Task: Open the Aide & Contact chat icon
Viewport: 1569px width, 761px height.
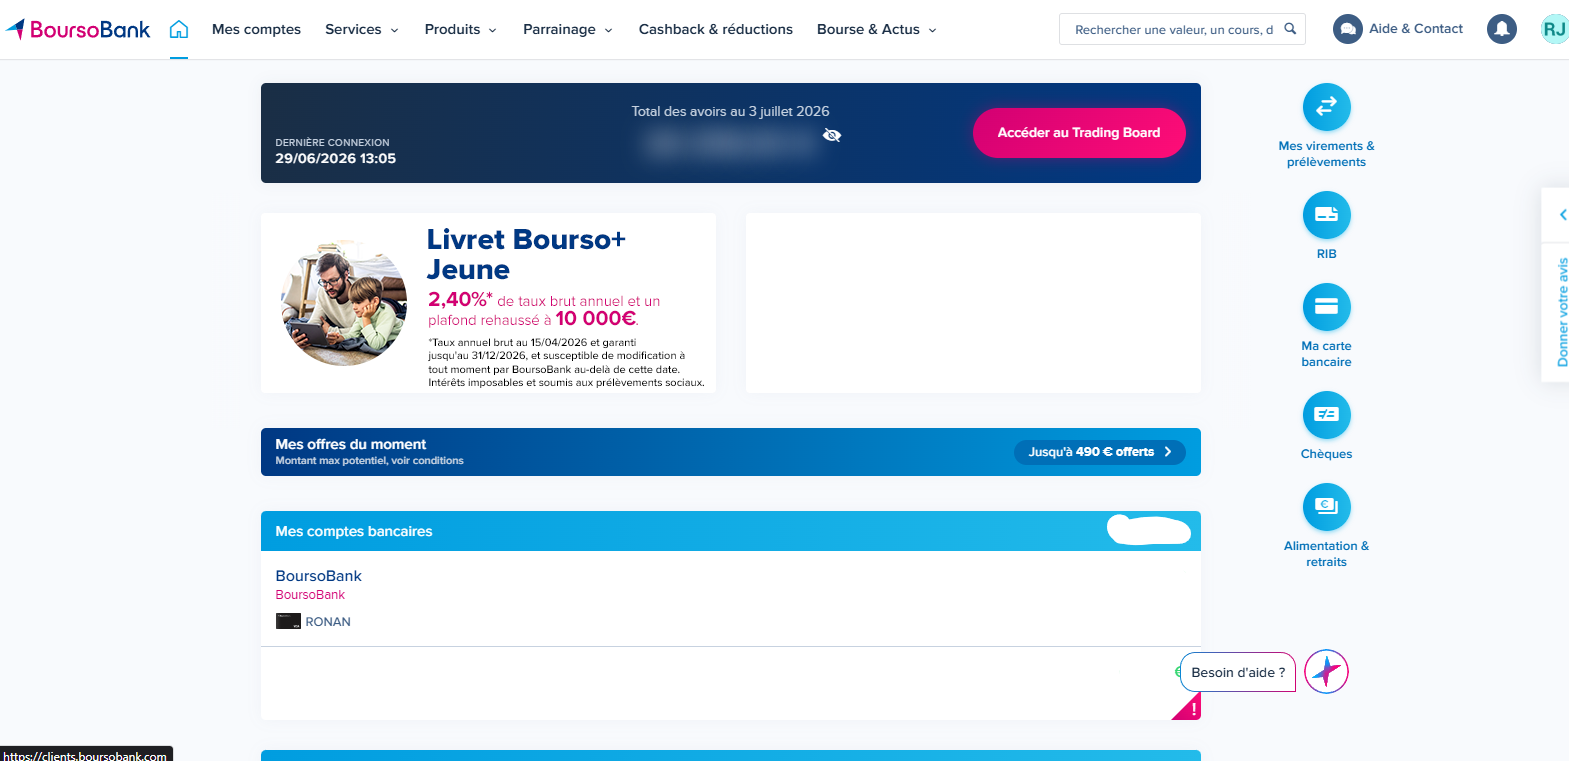Action: [x=1347, y=29]
